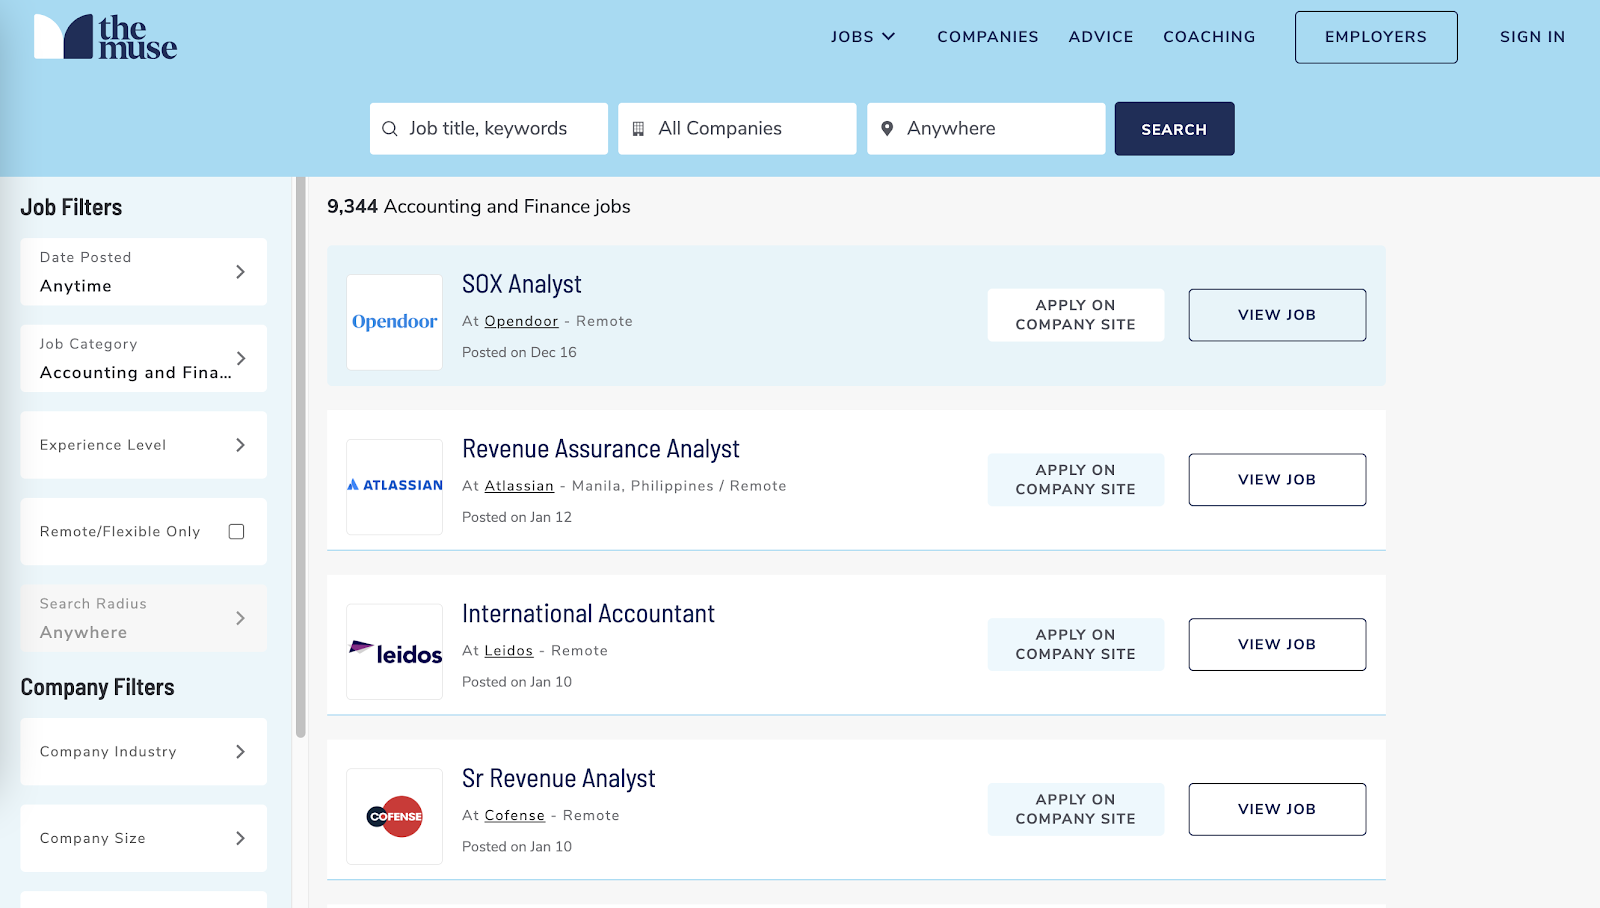This screenshot has height=908, width=1600.
Task: Go to the COMPANIES page
Action: 988,37
